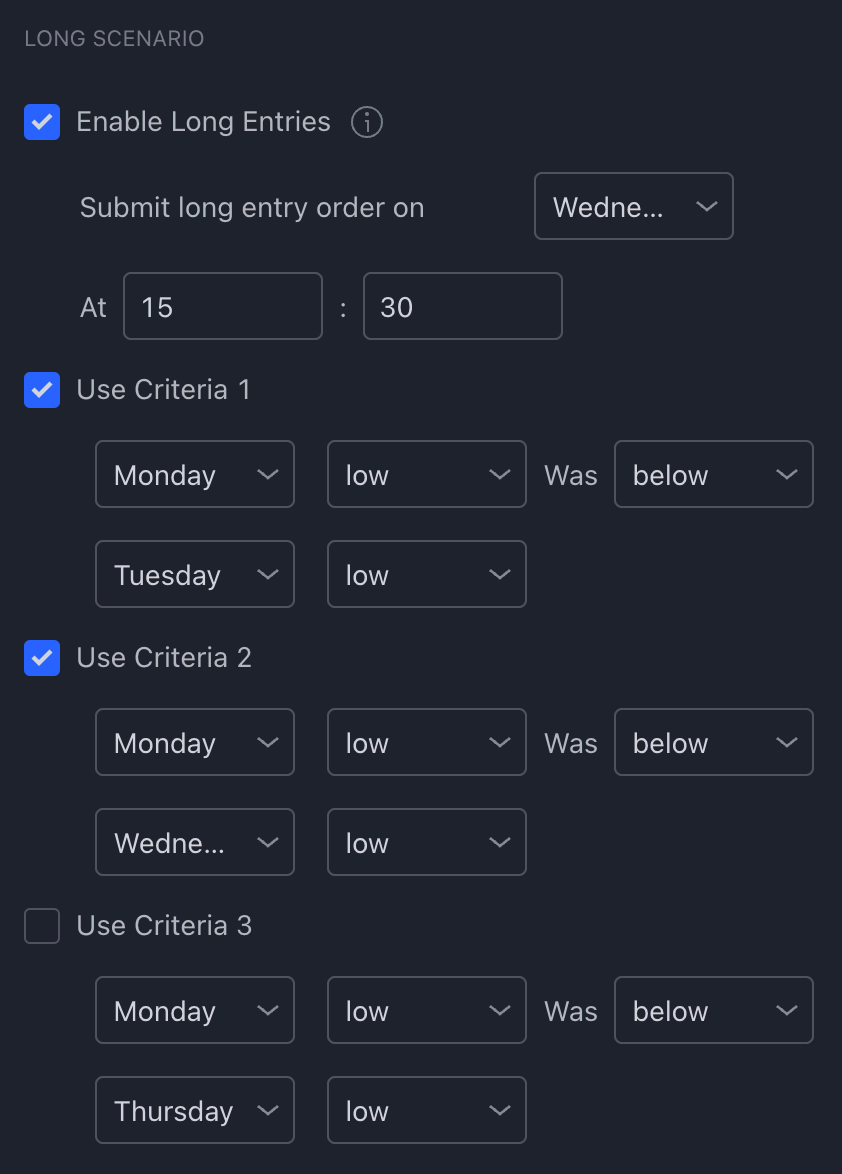The image size is (842, 1174).
Task: Open the low price dropdown next to Monday in Criteria 1
Action: (x=426, y=474)
